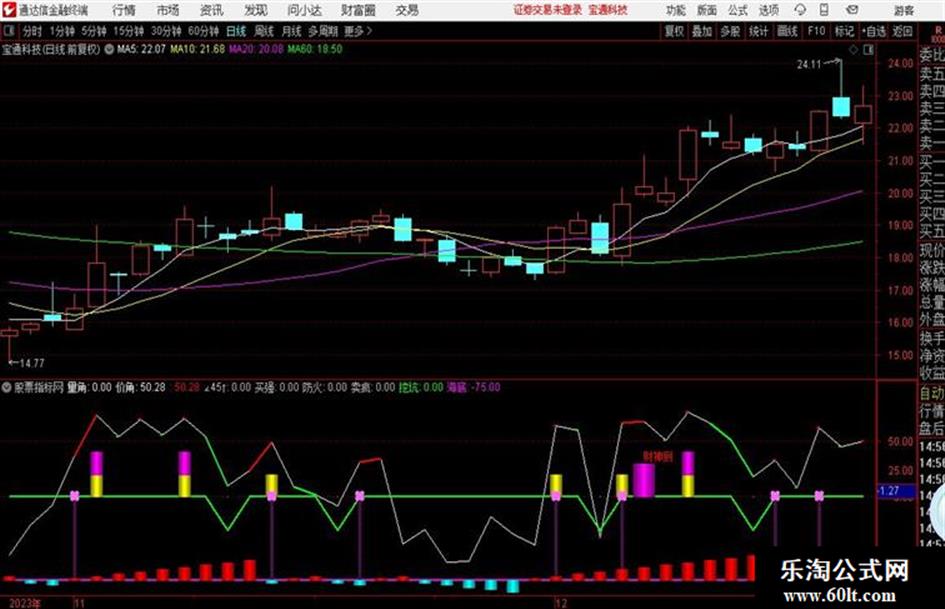945x609 pixels.
Task: Select the 30分钟 timeframe
Action: pyautogui.click(x=166, y=31)
